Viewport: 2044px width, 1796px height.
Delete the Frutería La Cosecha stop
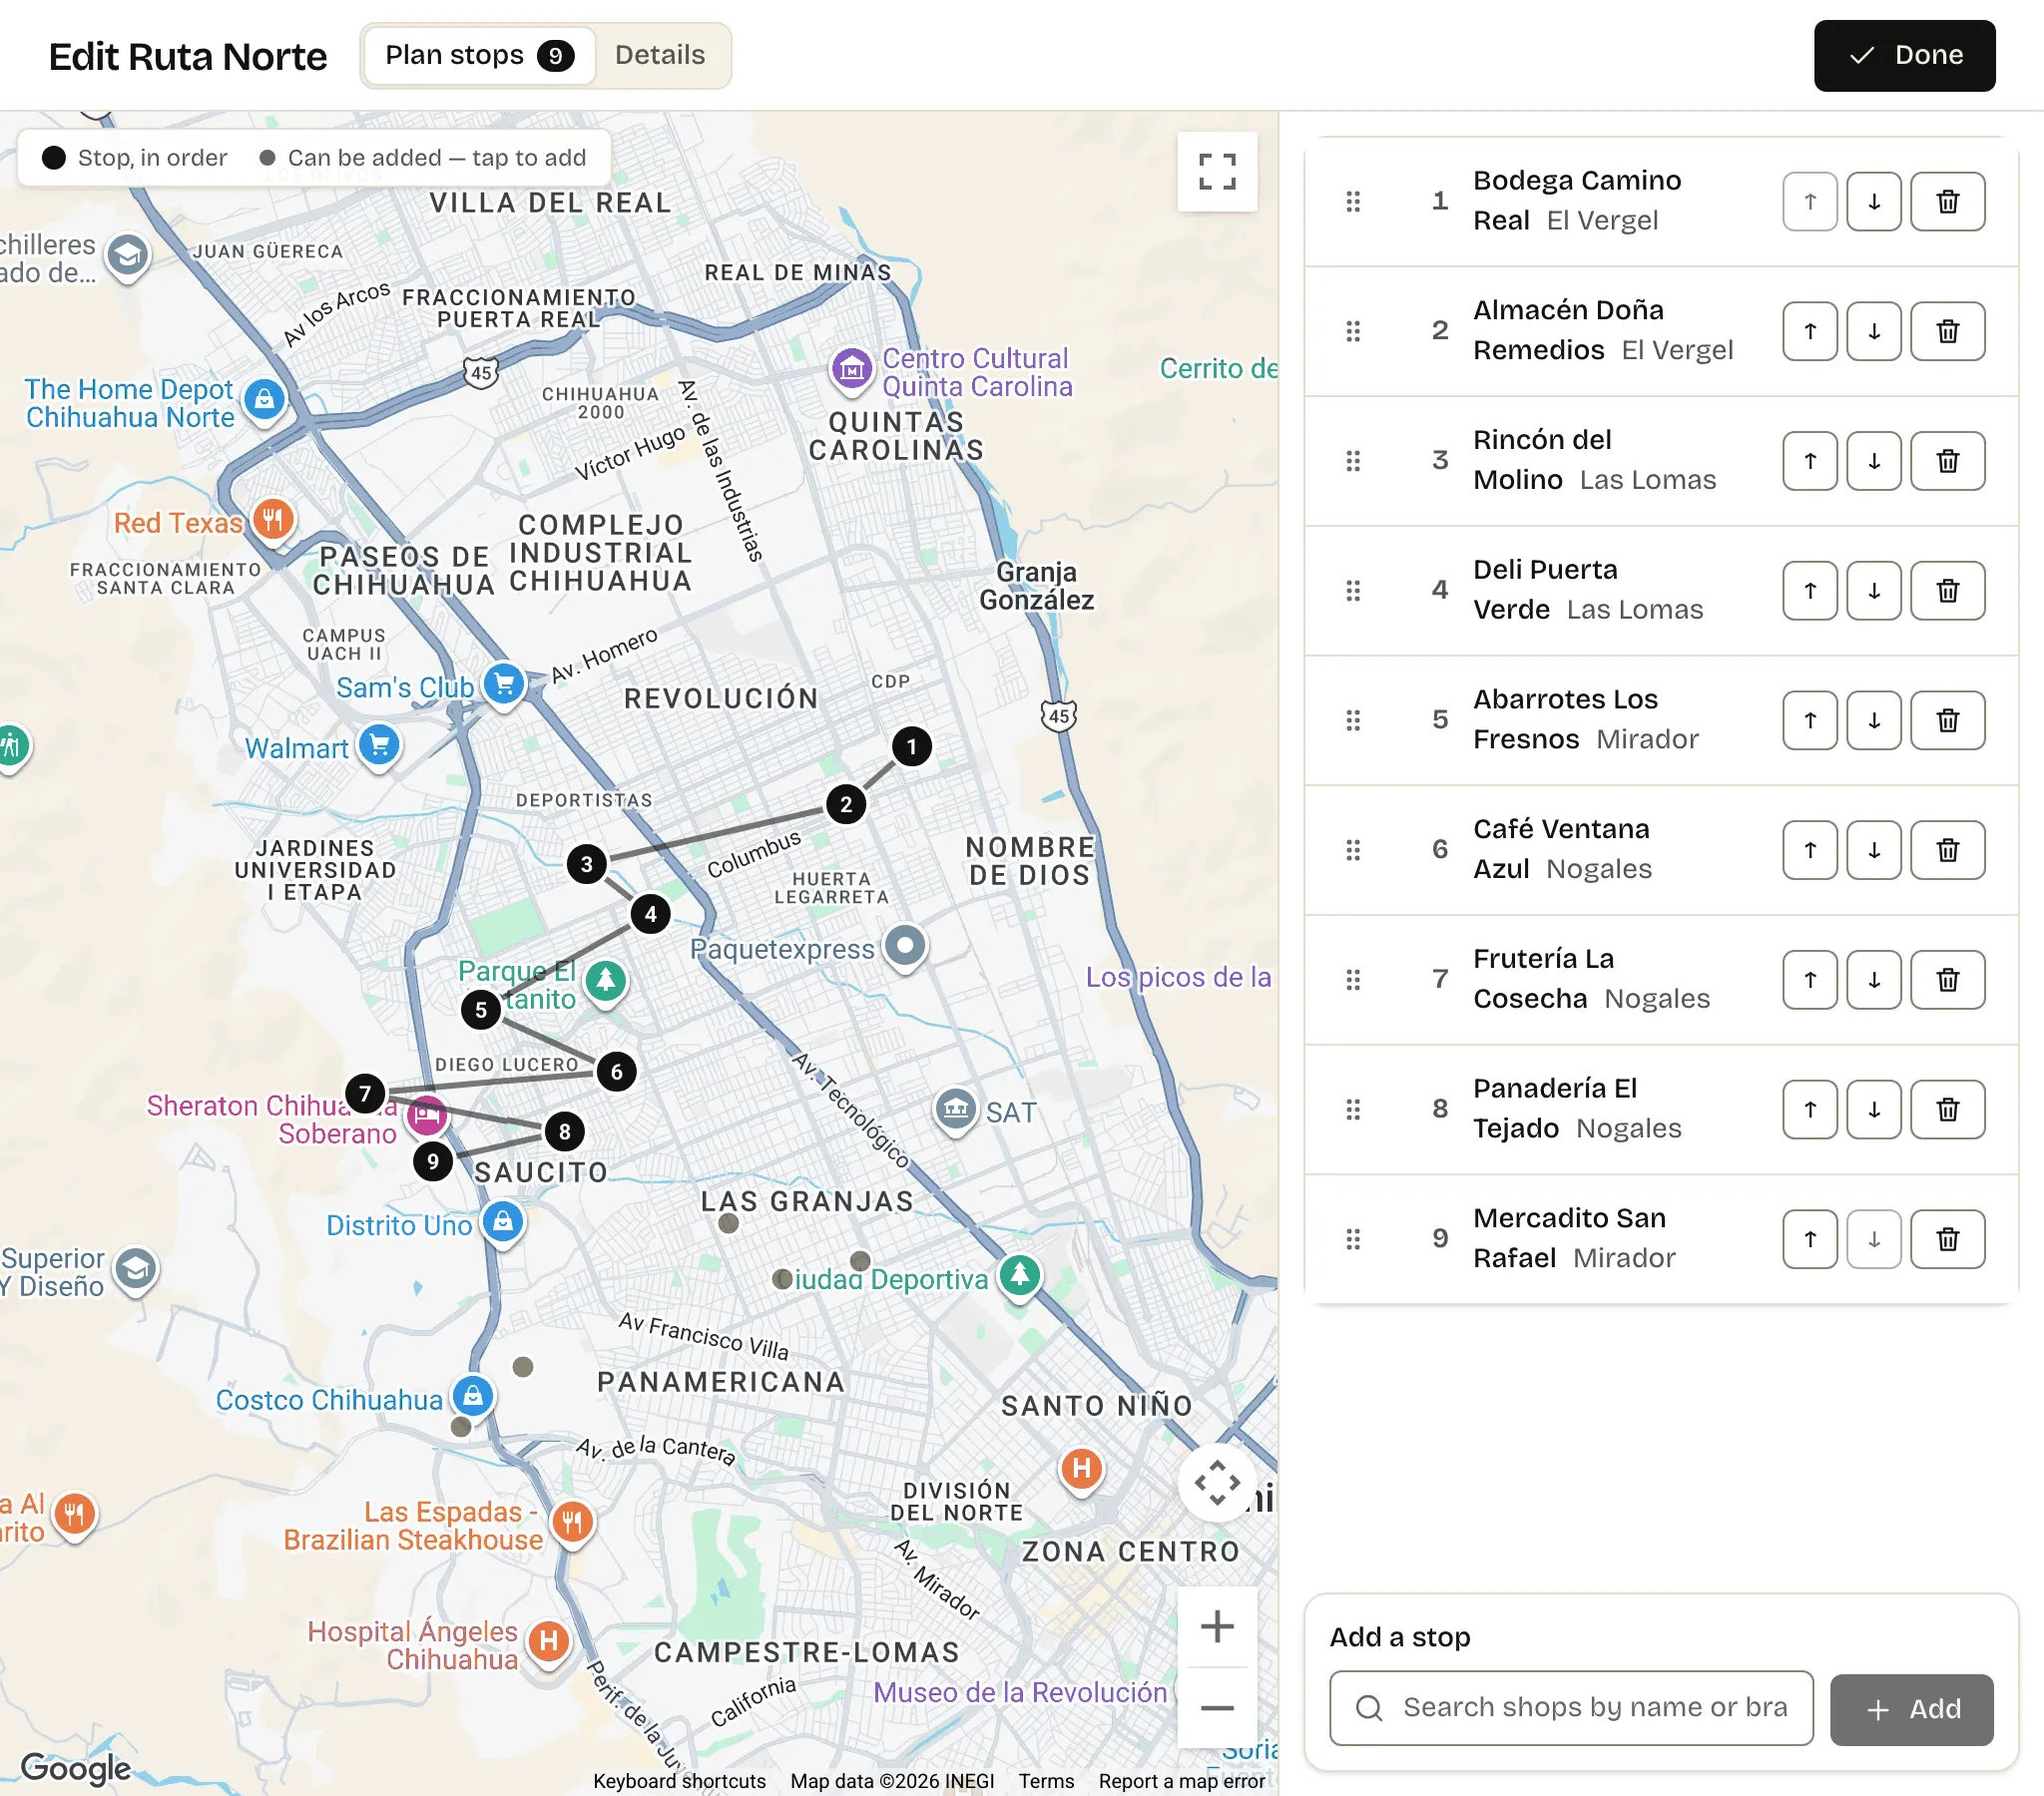1947,980
